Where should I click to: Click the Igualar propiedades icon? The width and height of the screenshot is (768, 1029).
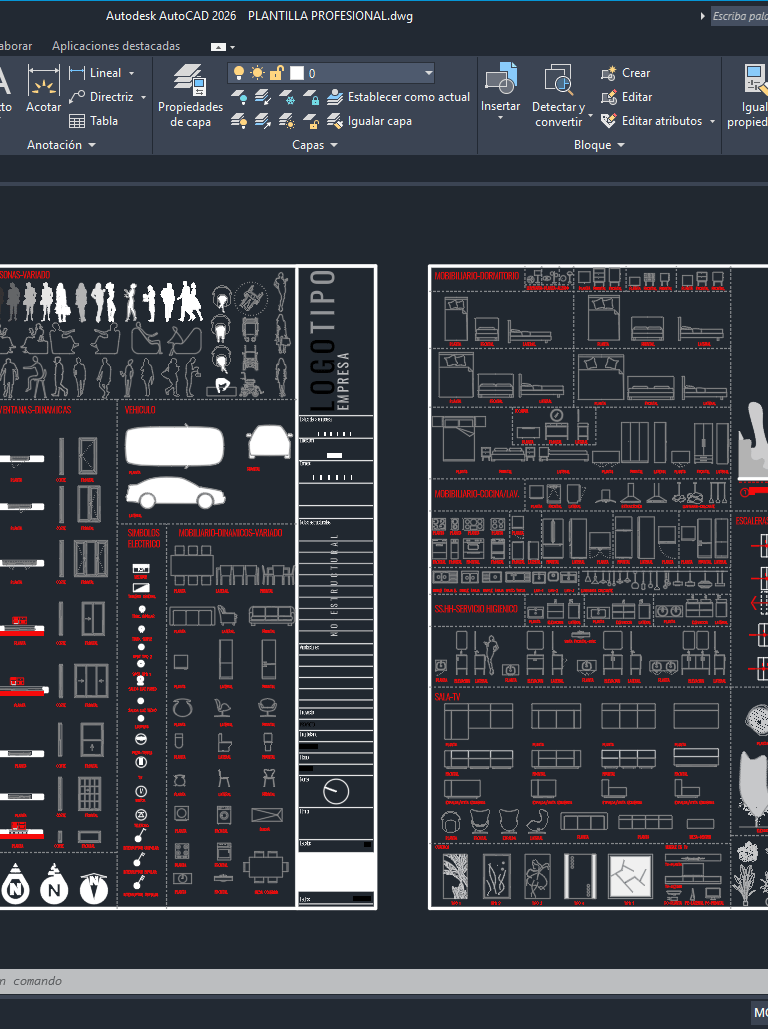(756, 79)
